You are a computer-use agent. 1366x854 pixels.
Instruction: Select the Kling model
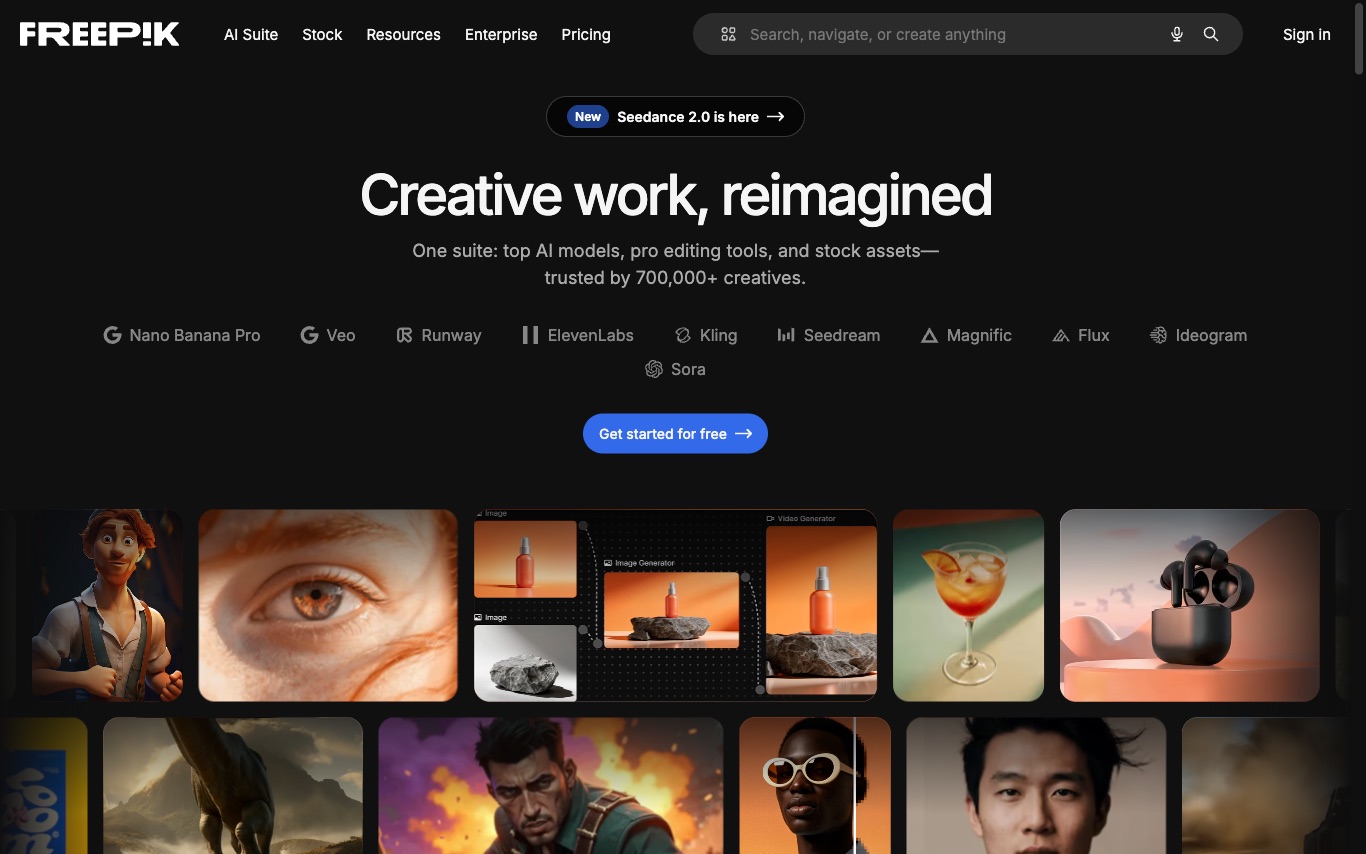(706, 335)
